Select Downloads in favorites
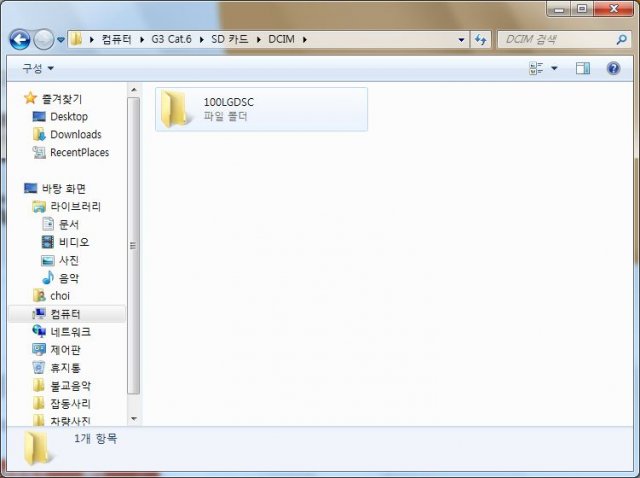The height and width of the screenshot is (478, 640). [x=76, y=135]
